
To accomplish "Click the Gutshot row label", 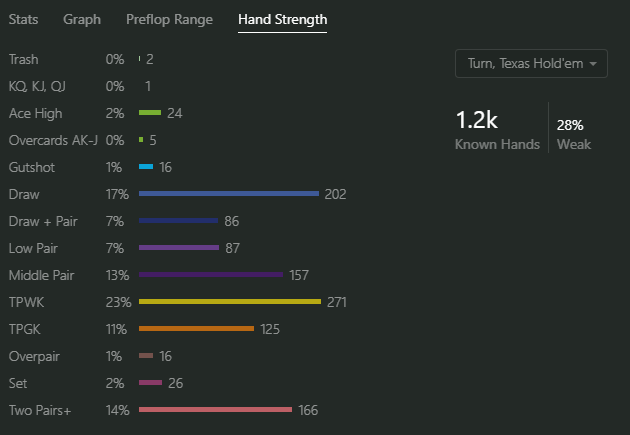I will tap(30, 167).
